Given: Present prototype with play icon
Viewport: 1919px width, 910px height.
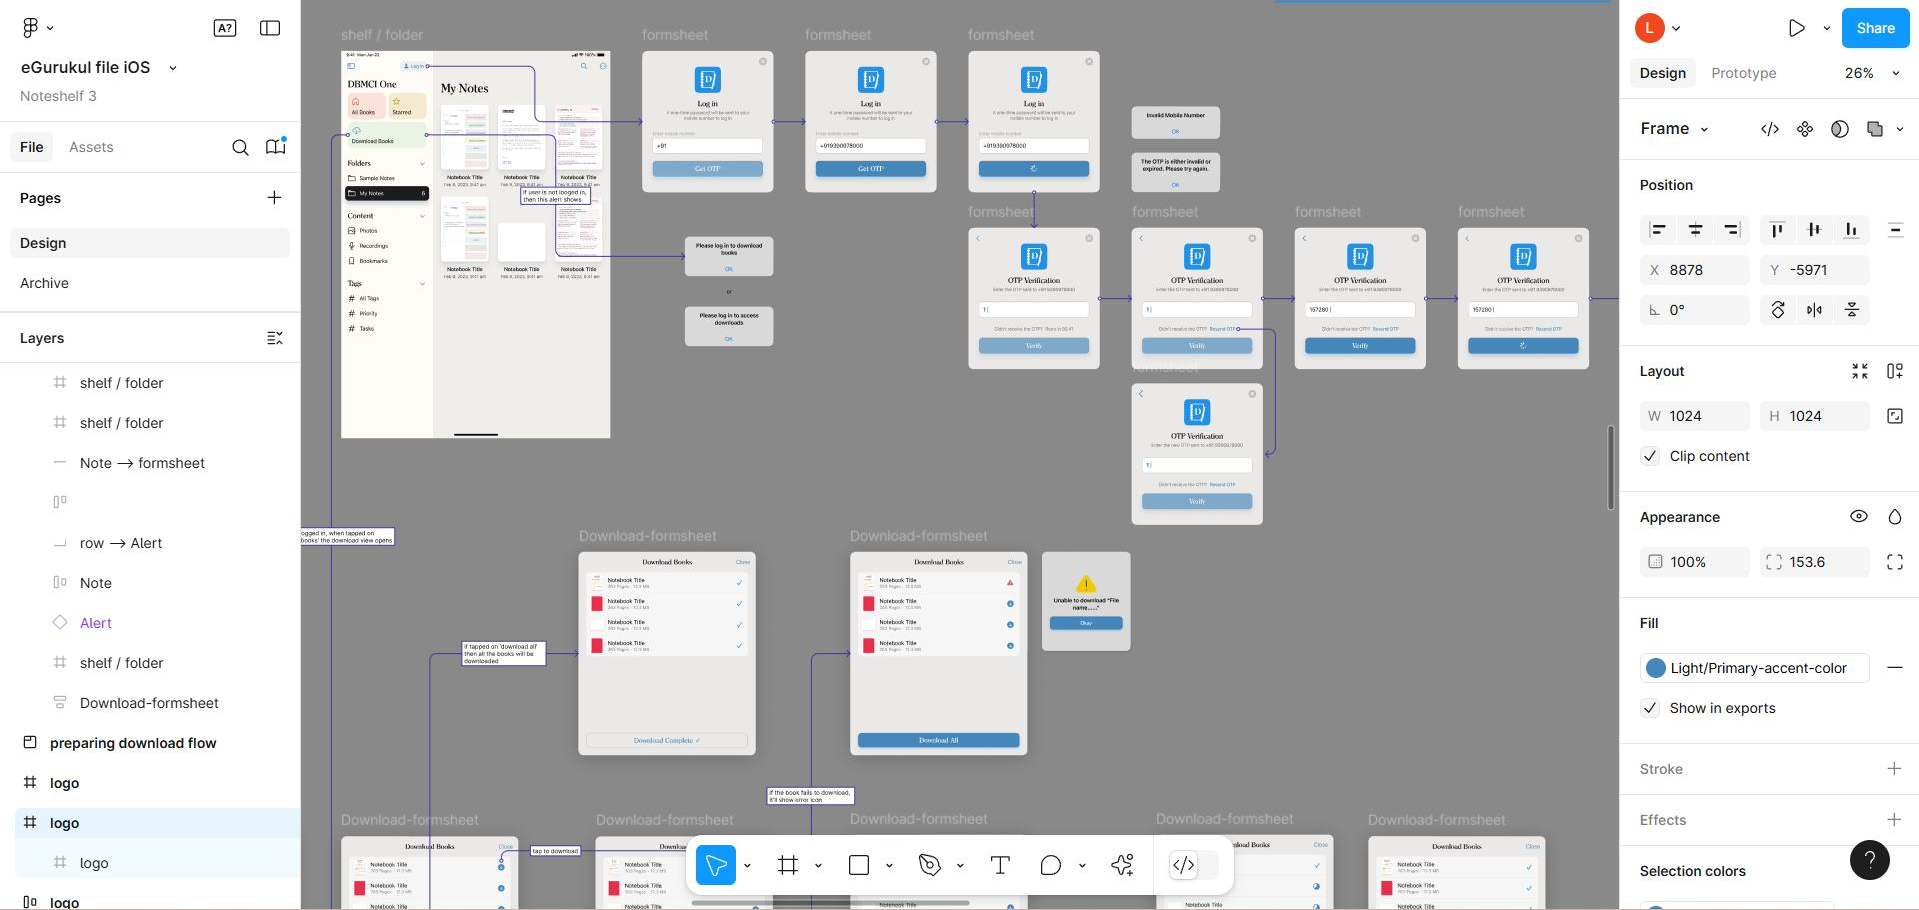Looking at the screenshot, I should (x=1797, y=28).
